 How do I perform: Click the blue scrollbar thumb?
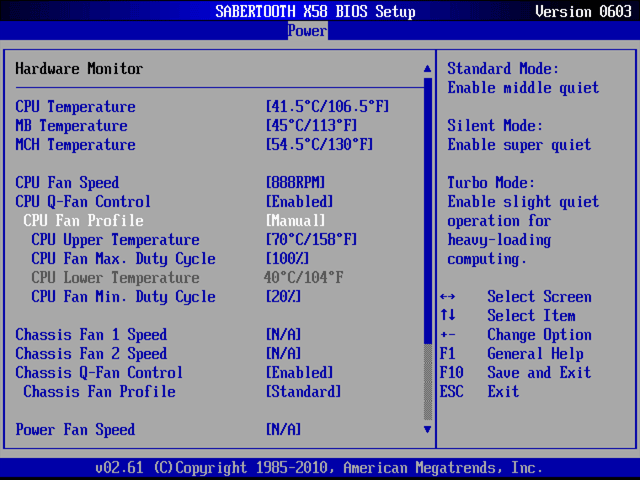(x=428, y=210)
